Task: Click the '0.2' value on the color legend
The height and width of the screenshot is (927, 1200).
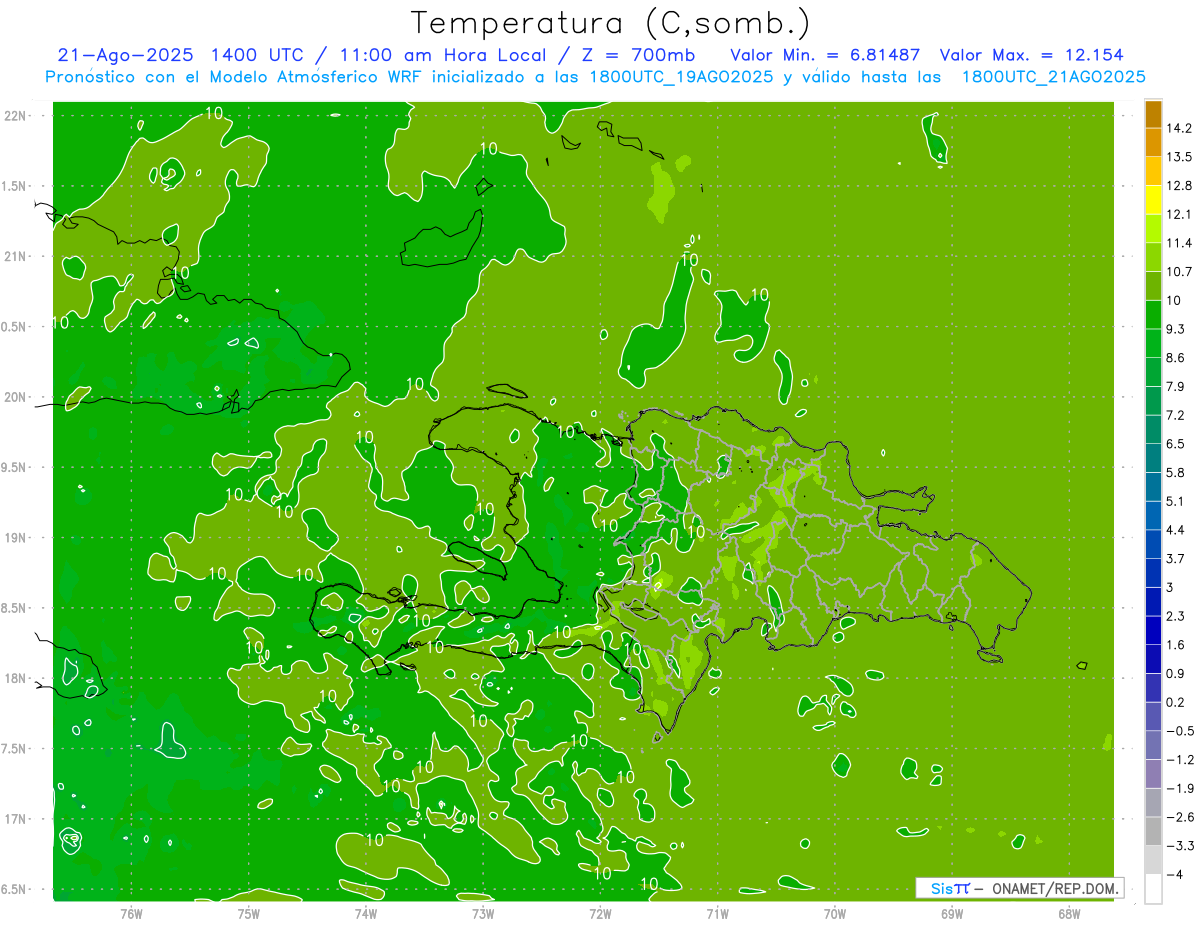Action: pos(1176,702)
